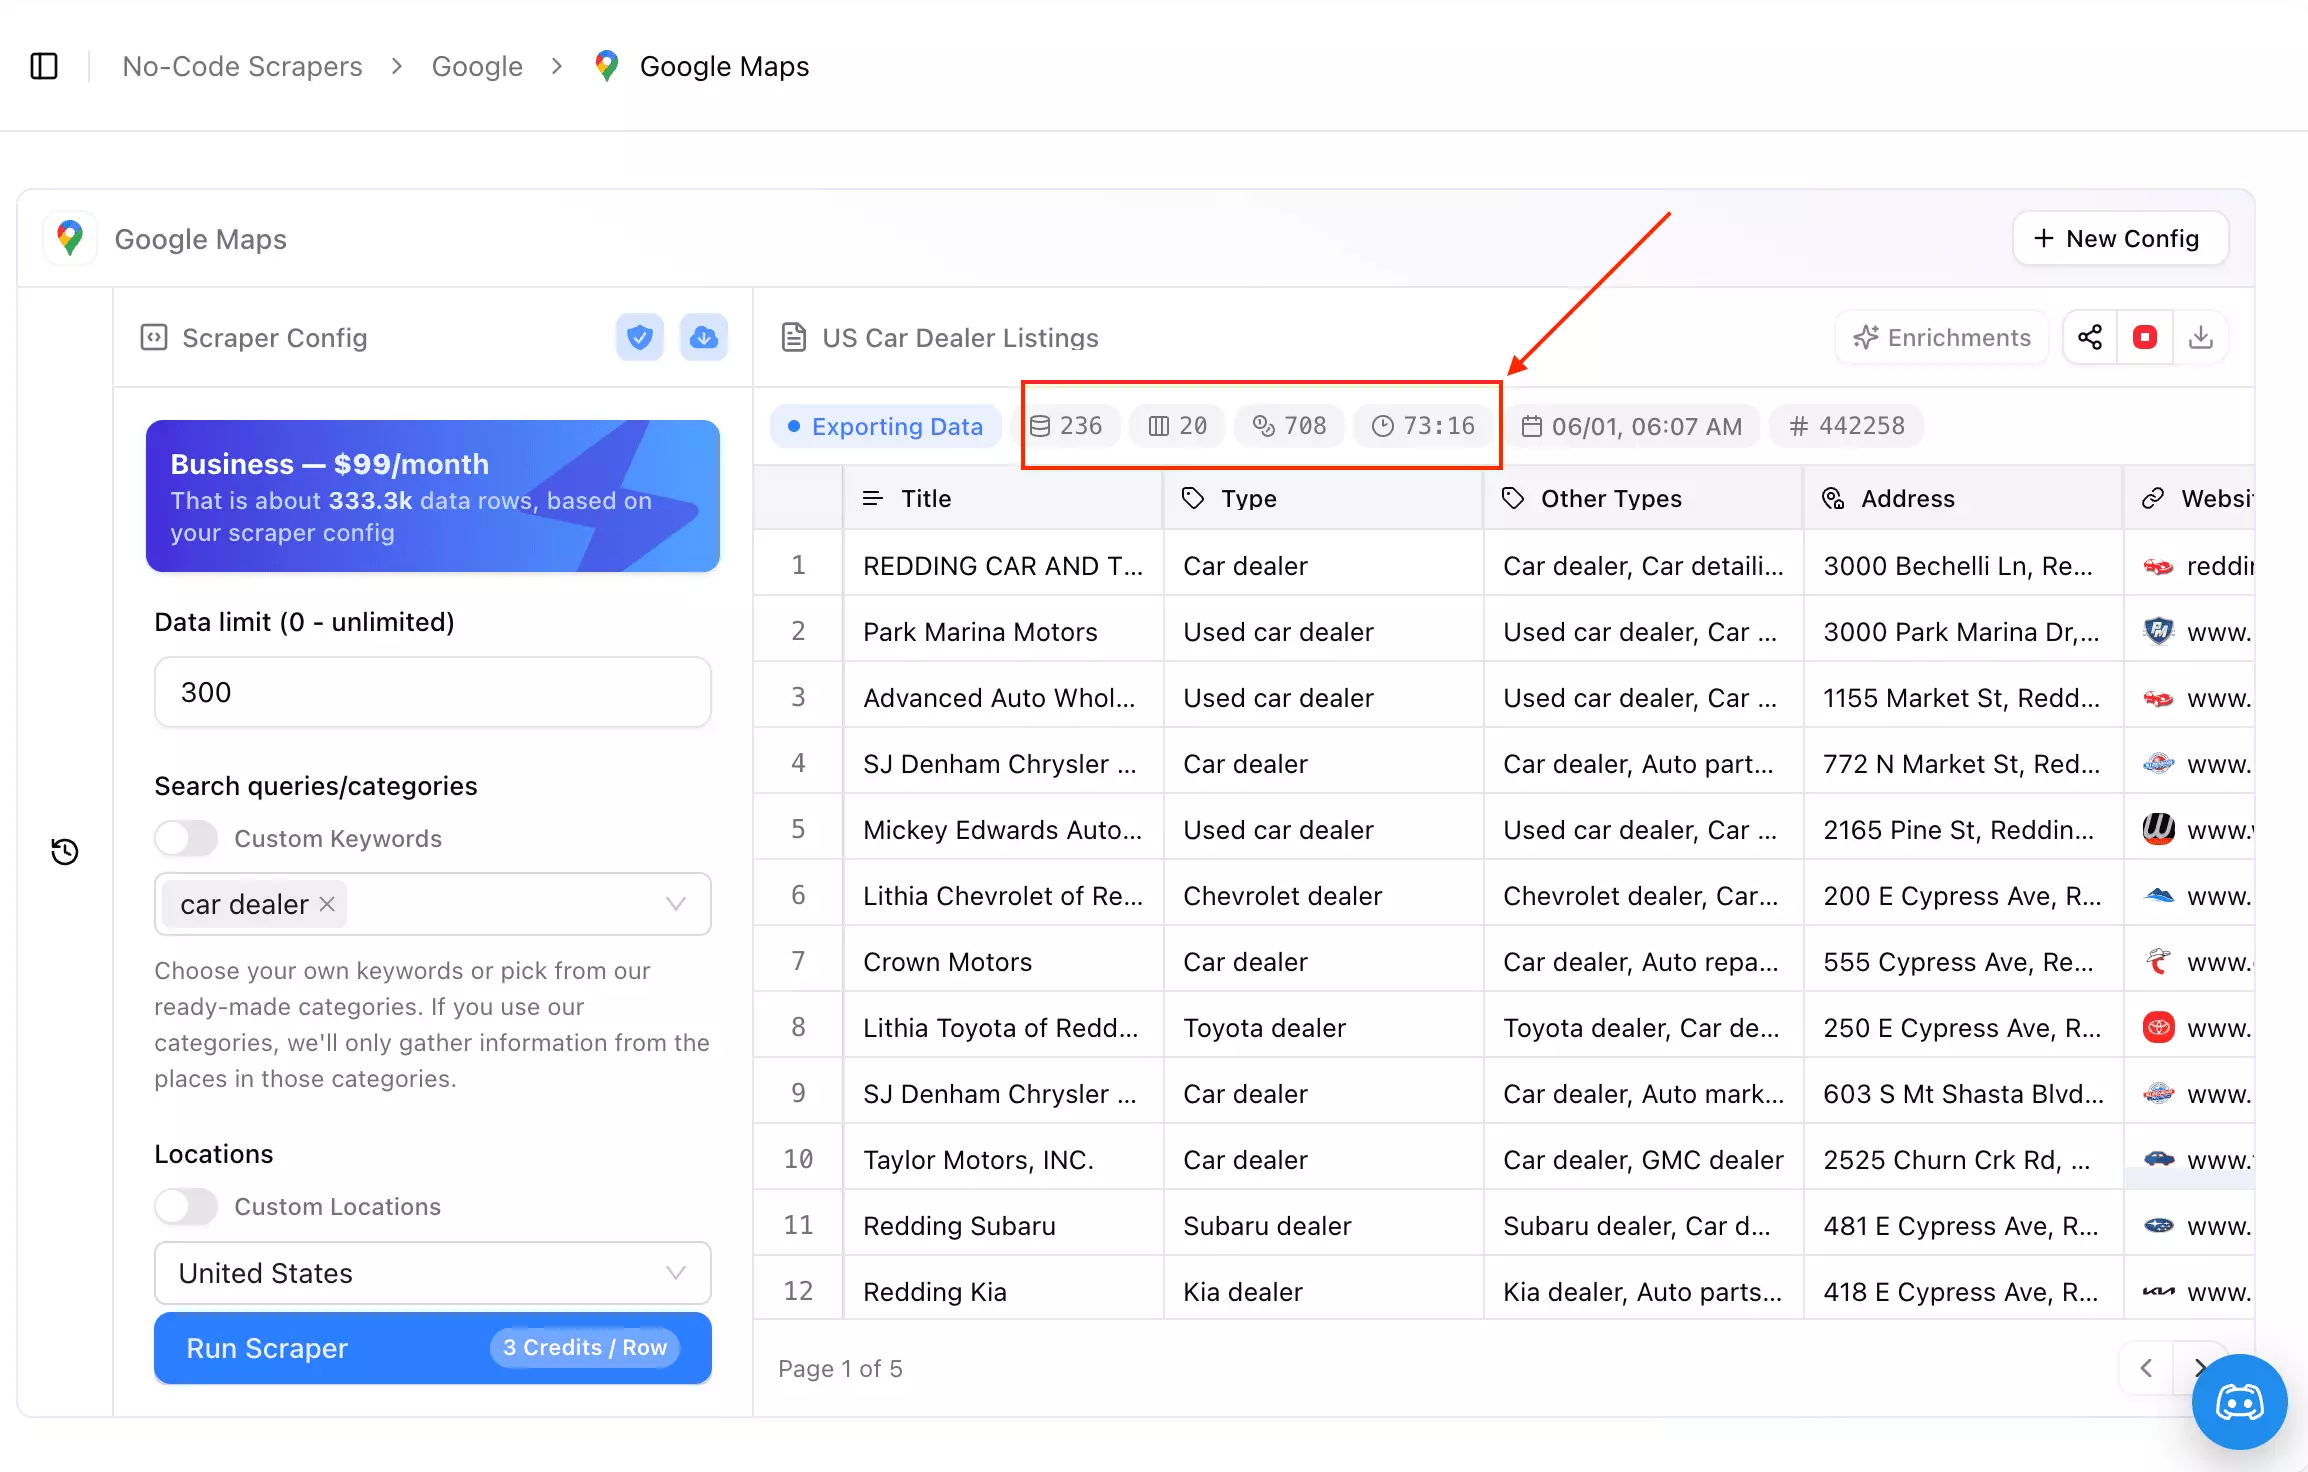
Task: Click the Other Types column header
Action: [1643, 498]
